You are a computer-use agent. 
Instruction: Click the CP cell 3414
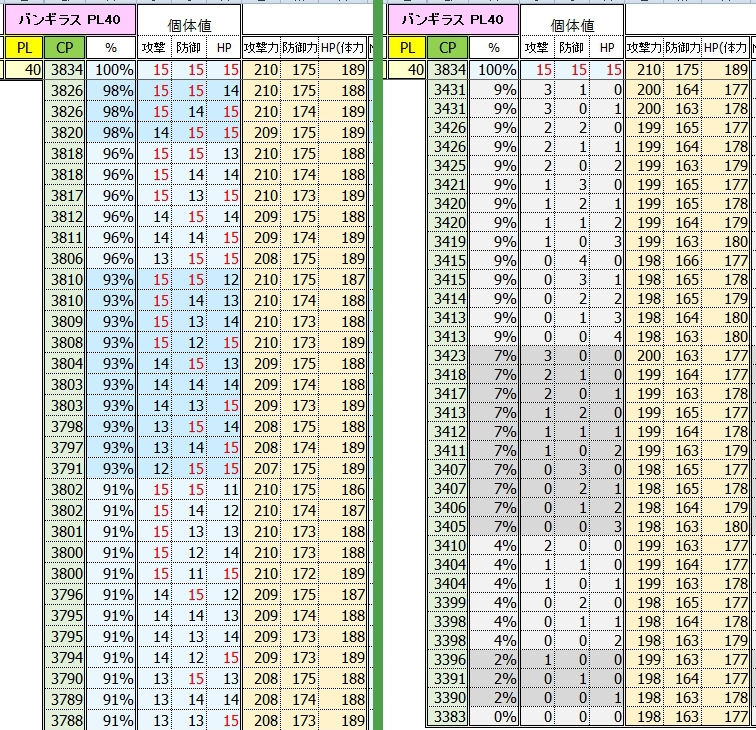[448, 299]
